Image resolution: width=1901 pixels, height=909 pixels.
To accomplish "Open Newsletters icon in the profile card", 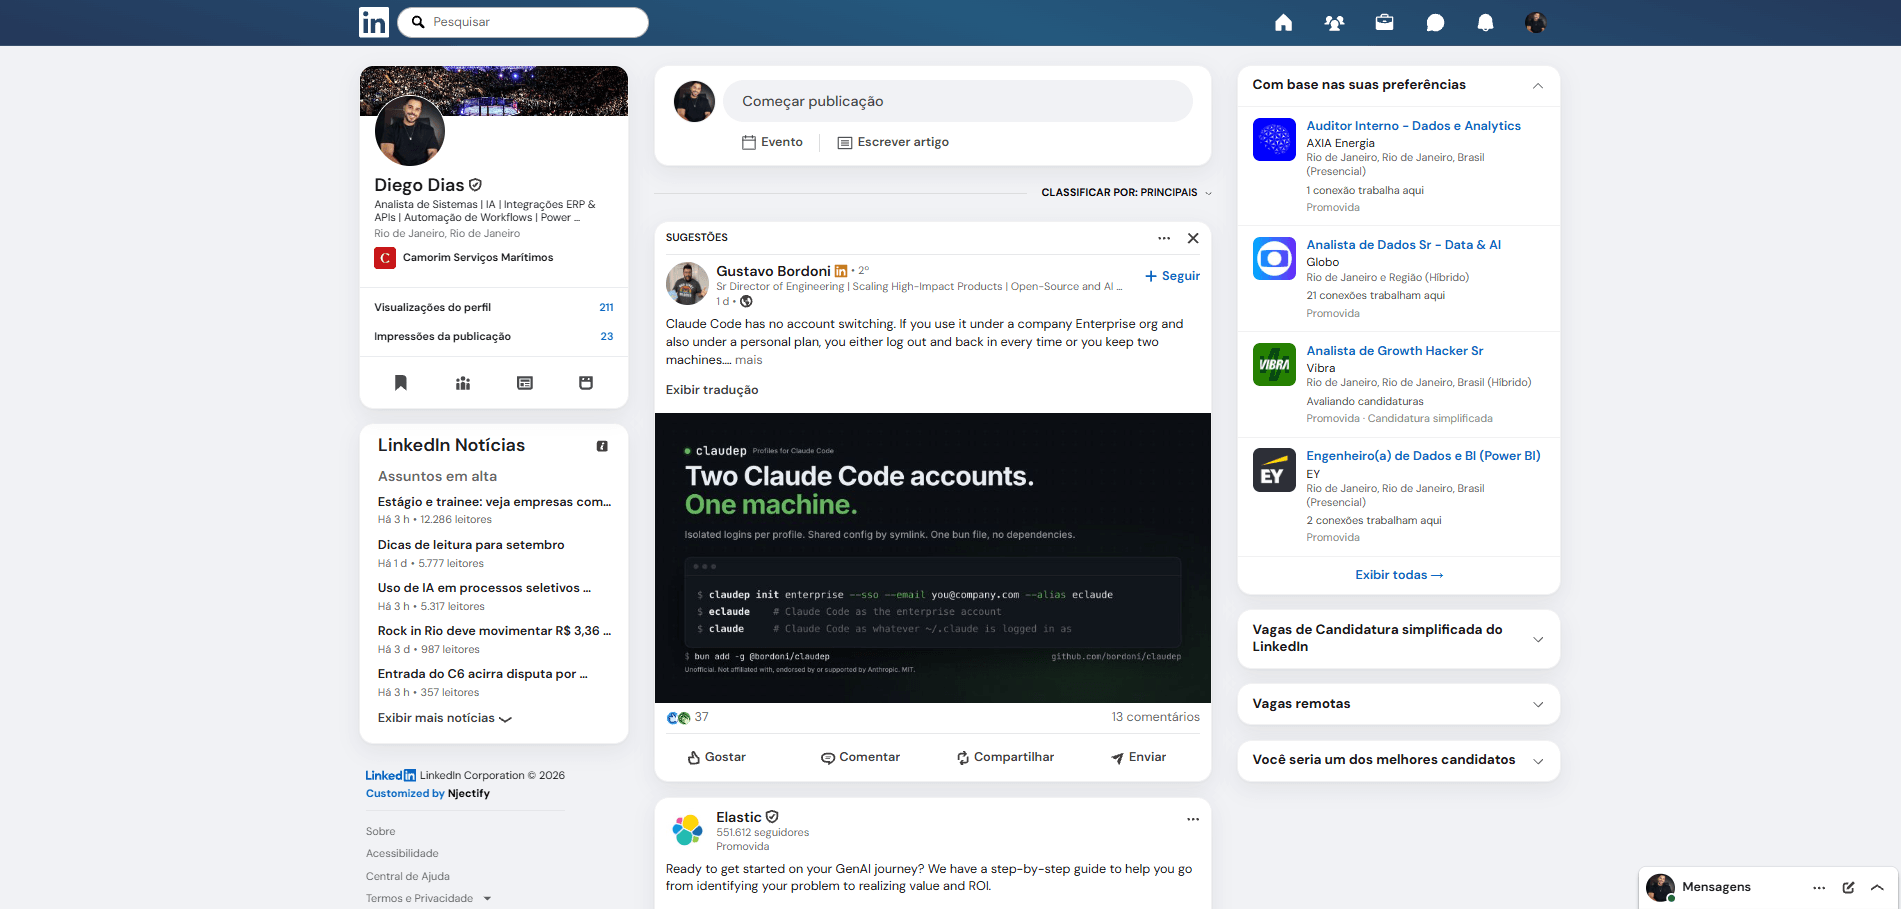I will [525, 383].
